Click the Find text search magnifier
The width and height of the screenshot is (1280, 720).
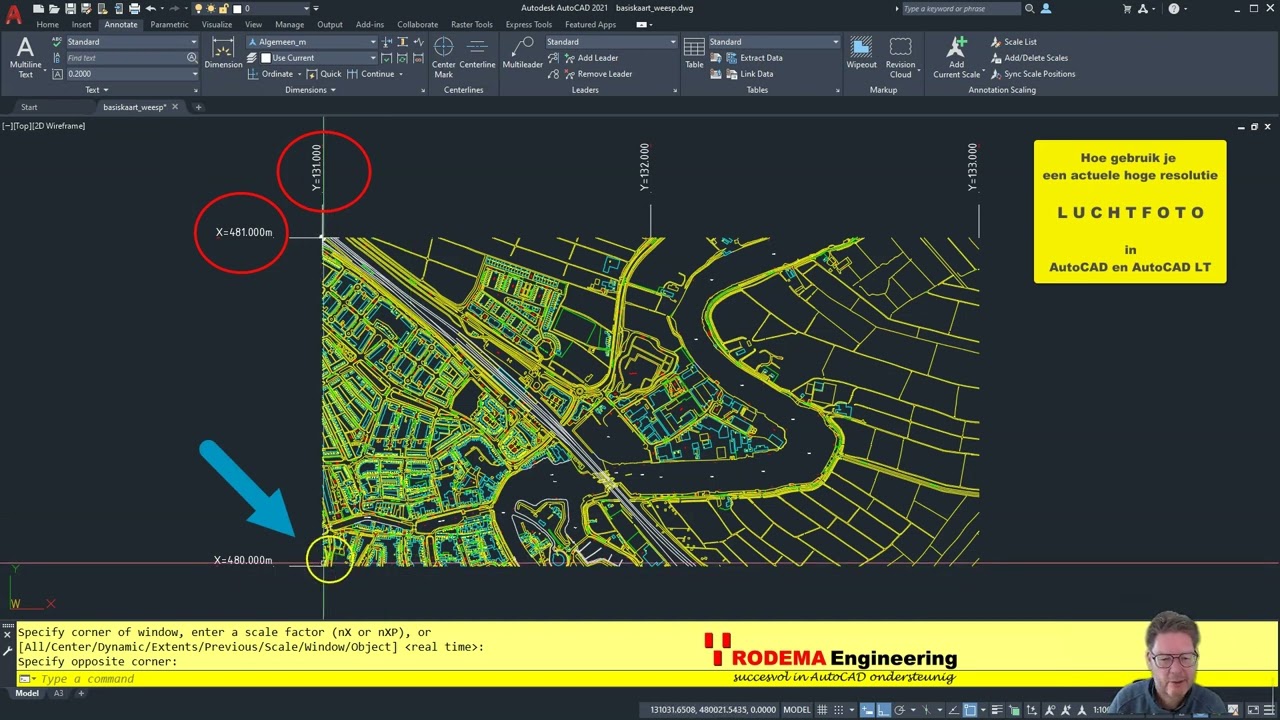[x=192, y=58]
